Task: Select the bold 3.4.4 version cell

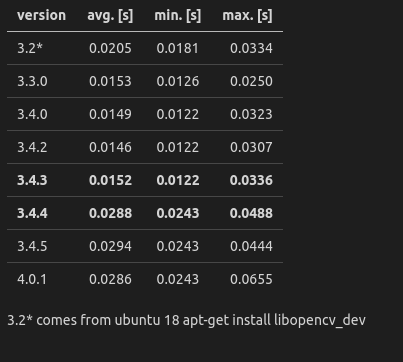Action: 32,213
